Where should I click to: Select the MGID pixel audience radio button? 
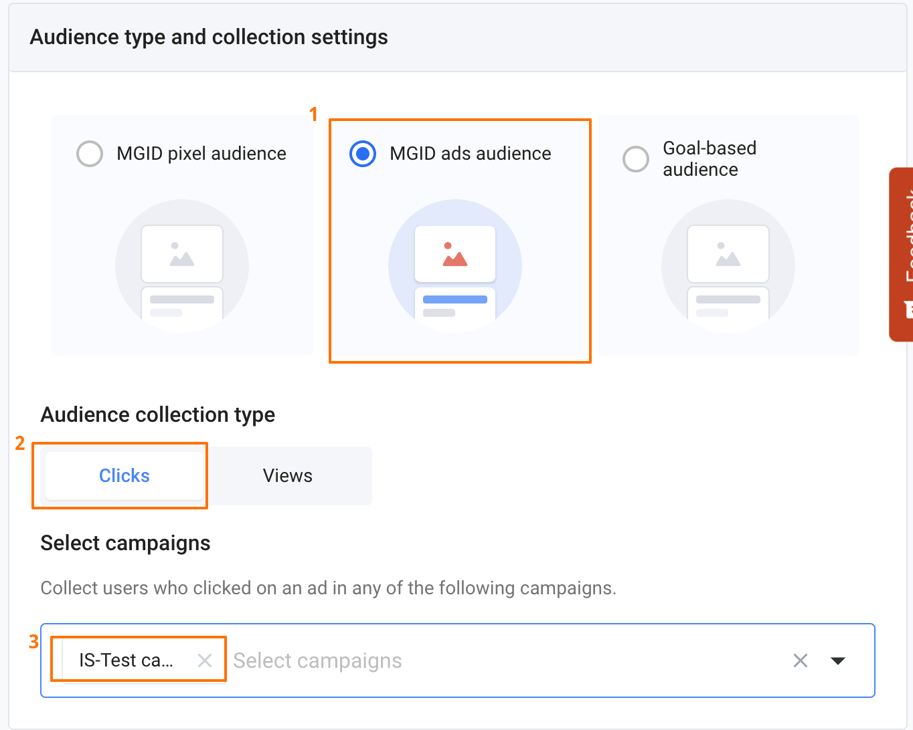[89, 154]
